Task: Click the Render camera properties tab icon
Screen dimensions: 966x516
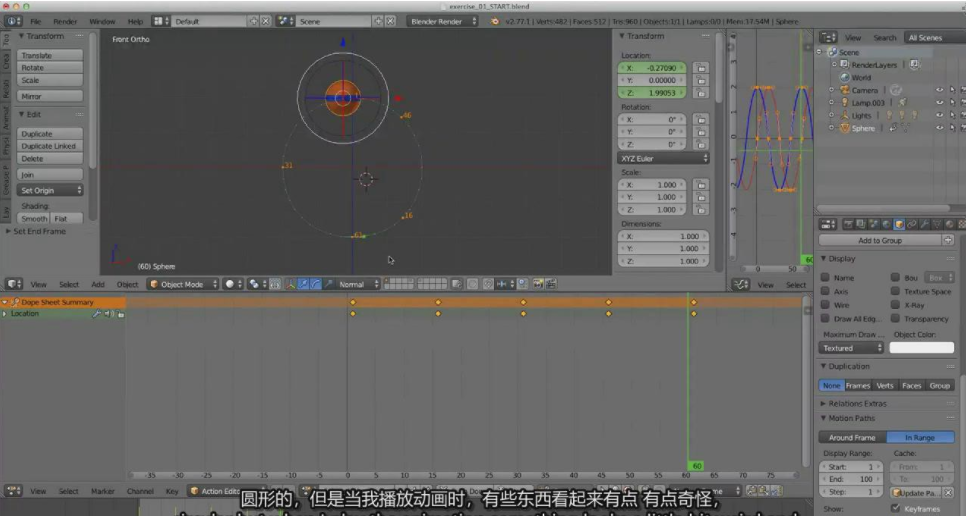Action: click(x=848, y=225)
